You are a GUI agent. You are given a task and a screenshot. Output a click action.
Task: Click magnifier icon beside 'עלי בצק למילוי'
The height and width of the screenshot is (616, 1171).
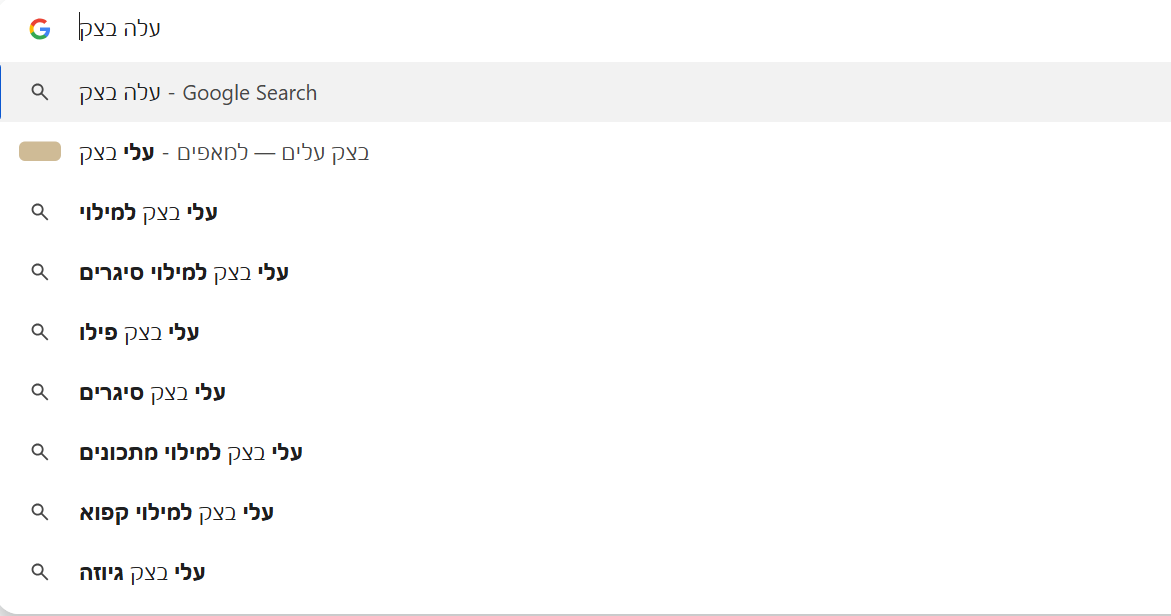click(x=40, y=212)
